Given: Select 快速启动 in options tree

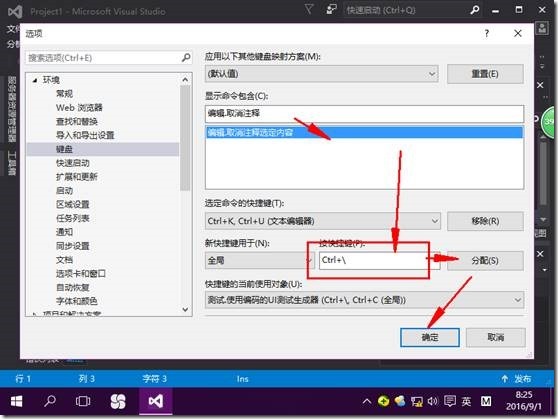Looking at the screenshot, I should point(73,163).
